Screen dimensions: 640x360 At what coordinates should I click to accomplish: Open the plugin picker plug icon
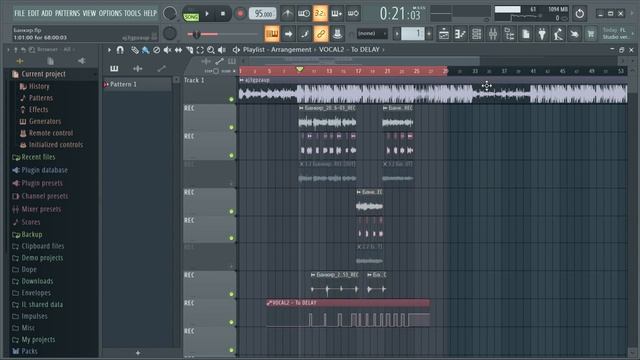click(542, 34)
